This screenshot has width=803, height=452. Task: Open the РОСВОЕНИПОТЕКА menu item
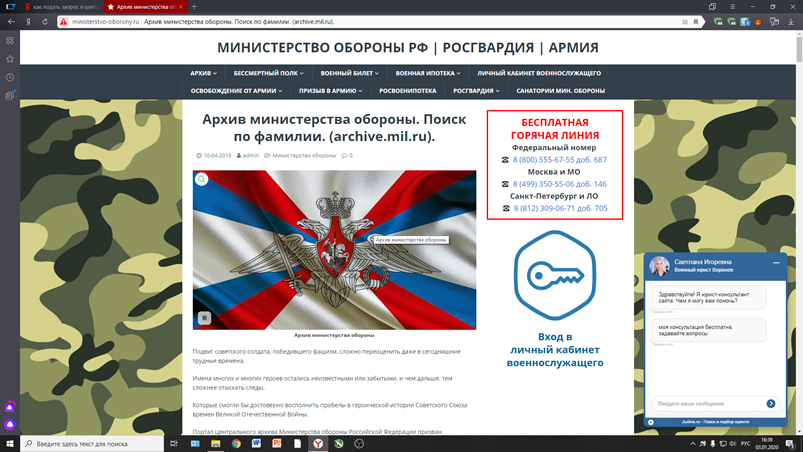coord(408,91)
